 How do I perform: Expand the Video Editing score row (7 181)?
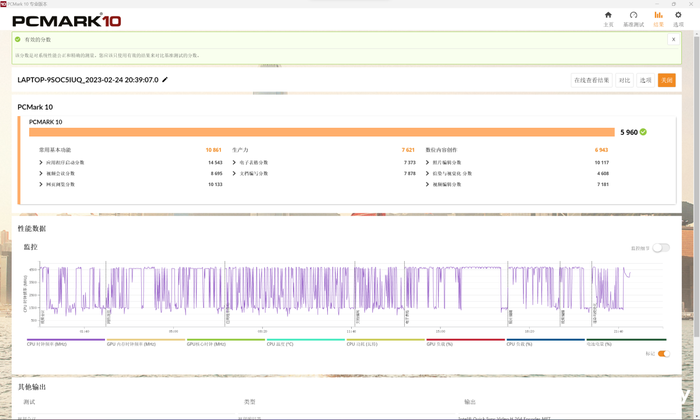tap(427, 184)
